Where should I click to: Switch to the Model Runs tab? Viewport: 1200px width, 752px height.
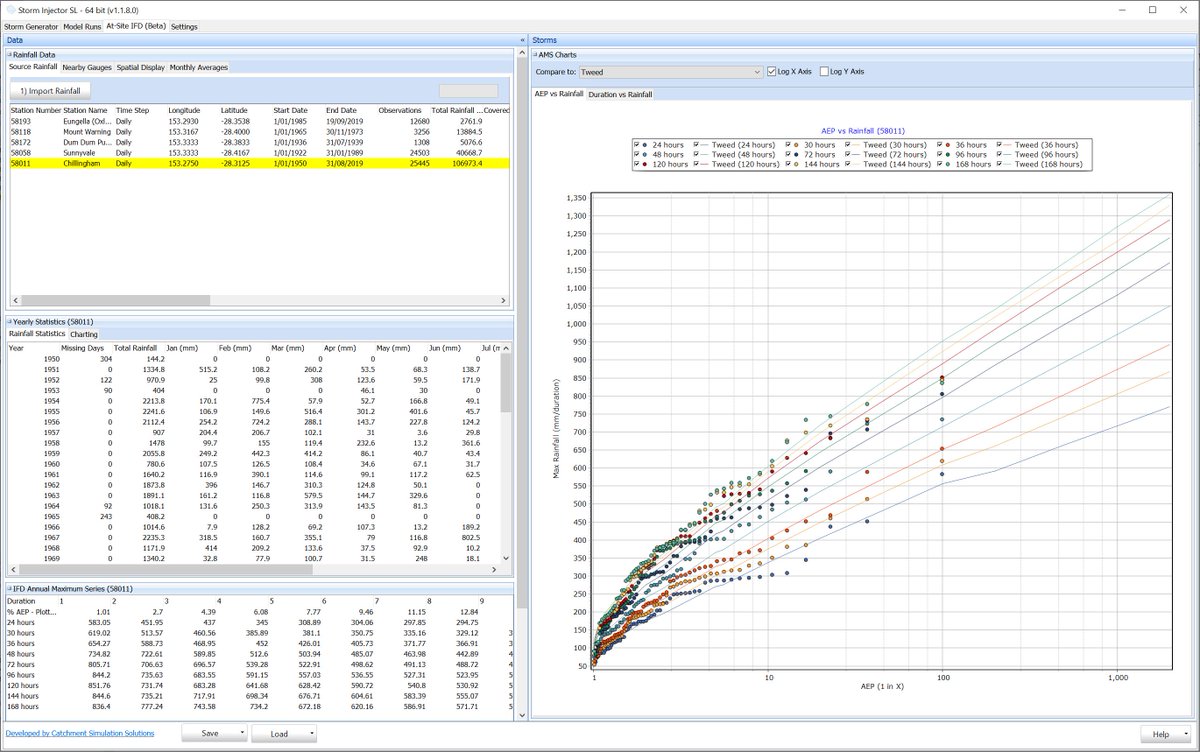click(x=82, y=26)
